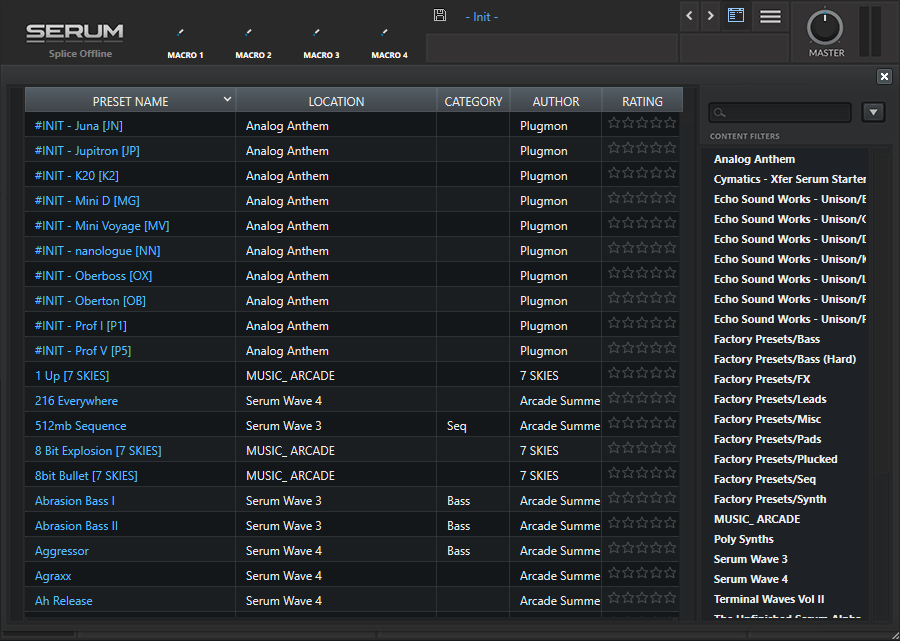Load preset 1 Up [7 SKIES]

[72, 376]
